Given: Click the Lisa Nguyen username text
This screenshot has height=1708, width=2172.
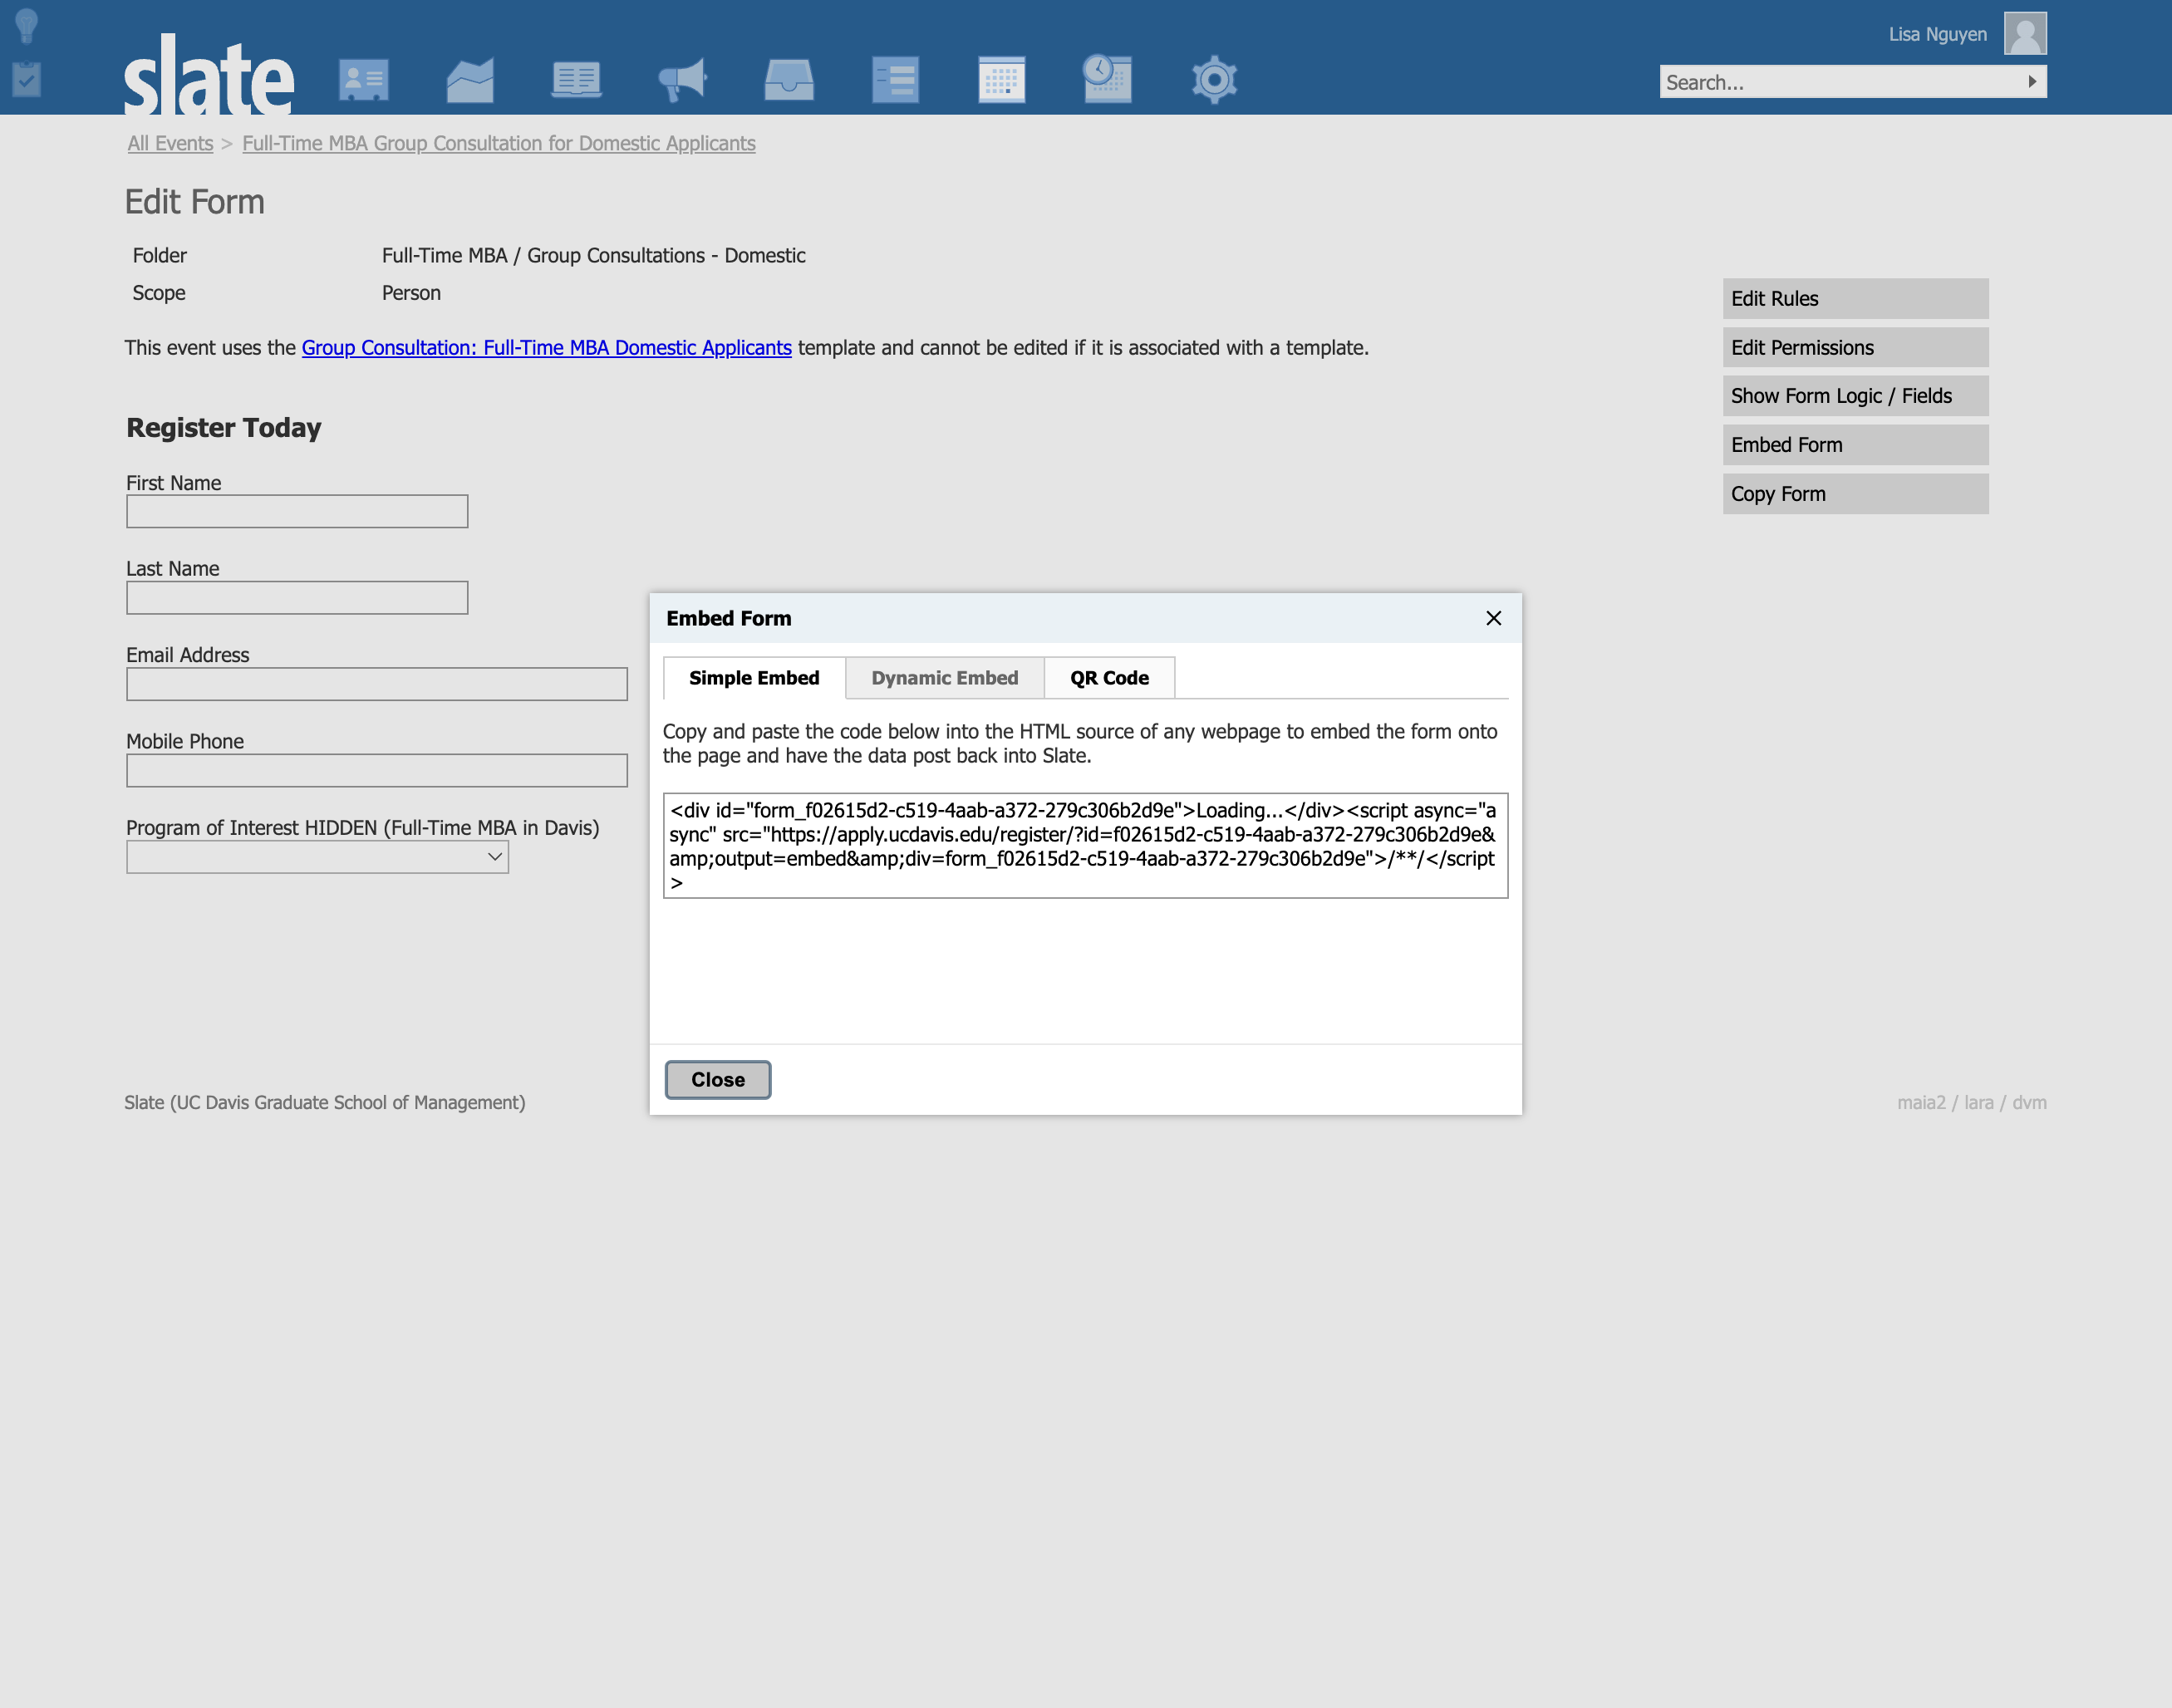Looking at the screenshot, I should pyautogui.click(x=1937, y=34).
